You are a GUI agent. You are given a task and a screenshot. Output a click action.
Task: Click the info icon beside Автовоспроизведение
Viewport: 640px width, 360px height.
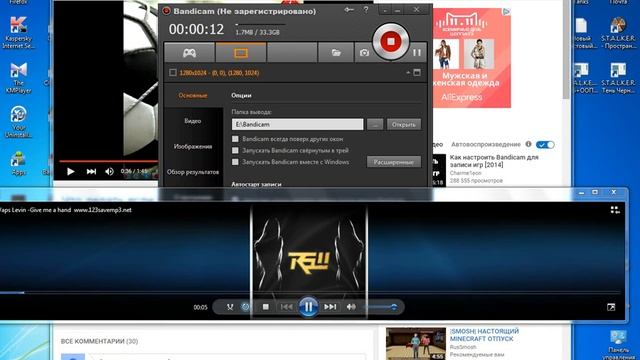coord(528,144)
